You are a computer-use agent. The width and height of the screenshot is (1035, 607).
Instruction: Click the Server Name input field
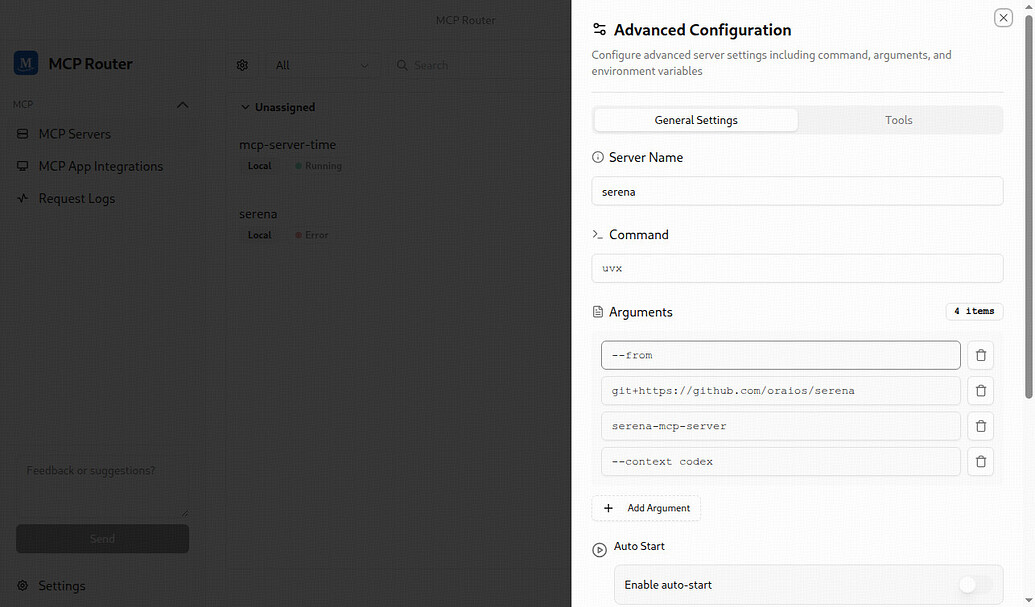click(797, 191)
